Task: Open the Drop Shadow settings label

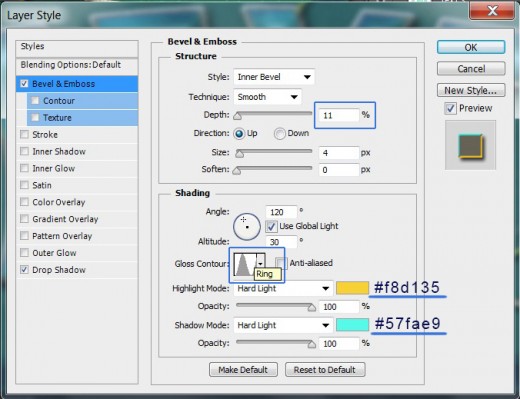Action: (59, 270)
